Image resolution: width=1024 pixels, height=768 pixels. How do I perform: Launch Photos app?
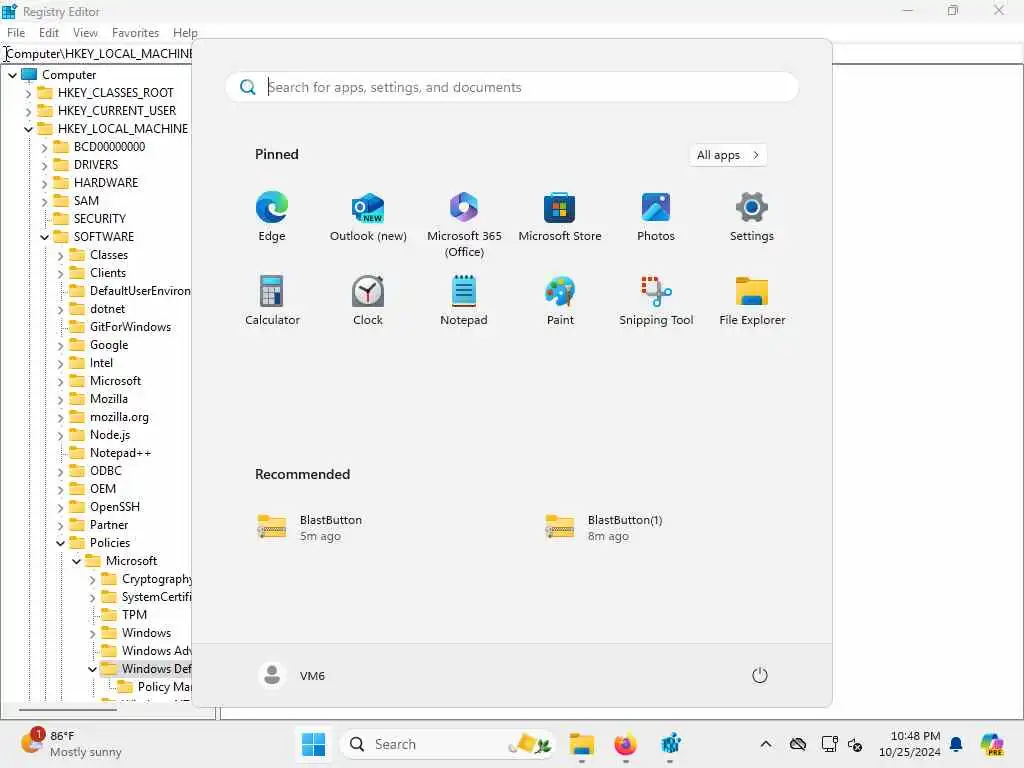point(656,217)
